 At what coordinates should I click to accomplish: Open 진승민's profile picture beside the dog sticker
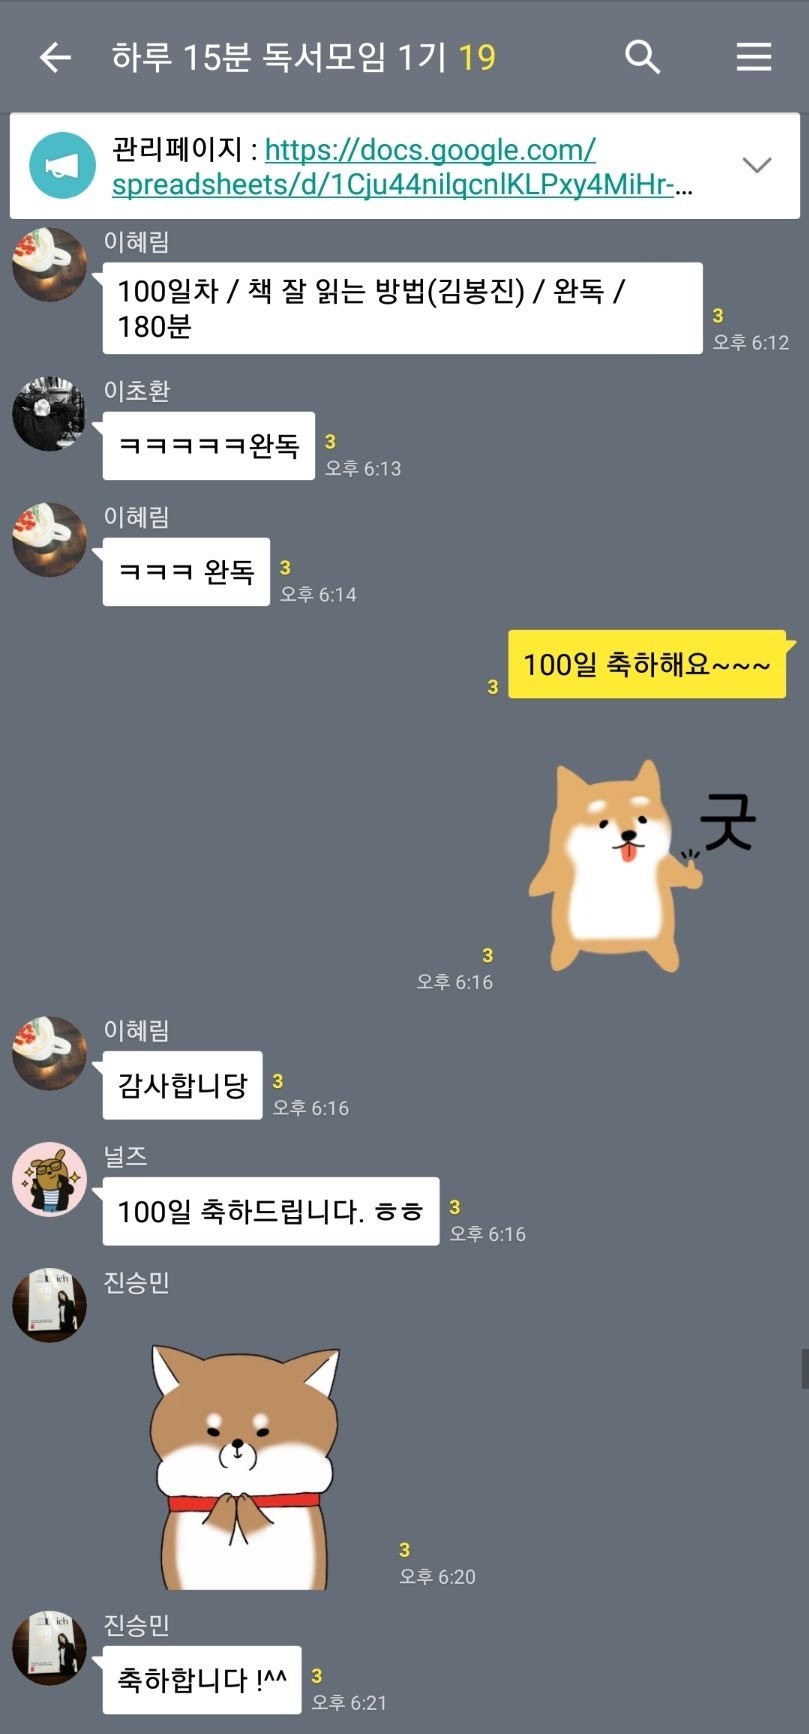point(49,1305)
